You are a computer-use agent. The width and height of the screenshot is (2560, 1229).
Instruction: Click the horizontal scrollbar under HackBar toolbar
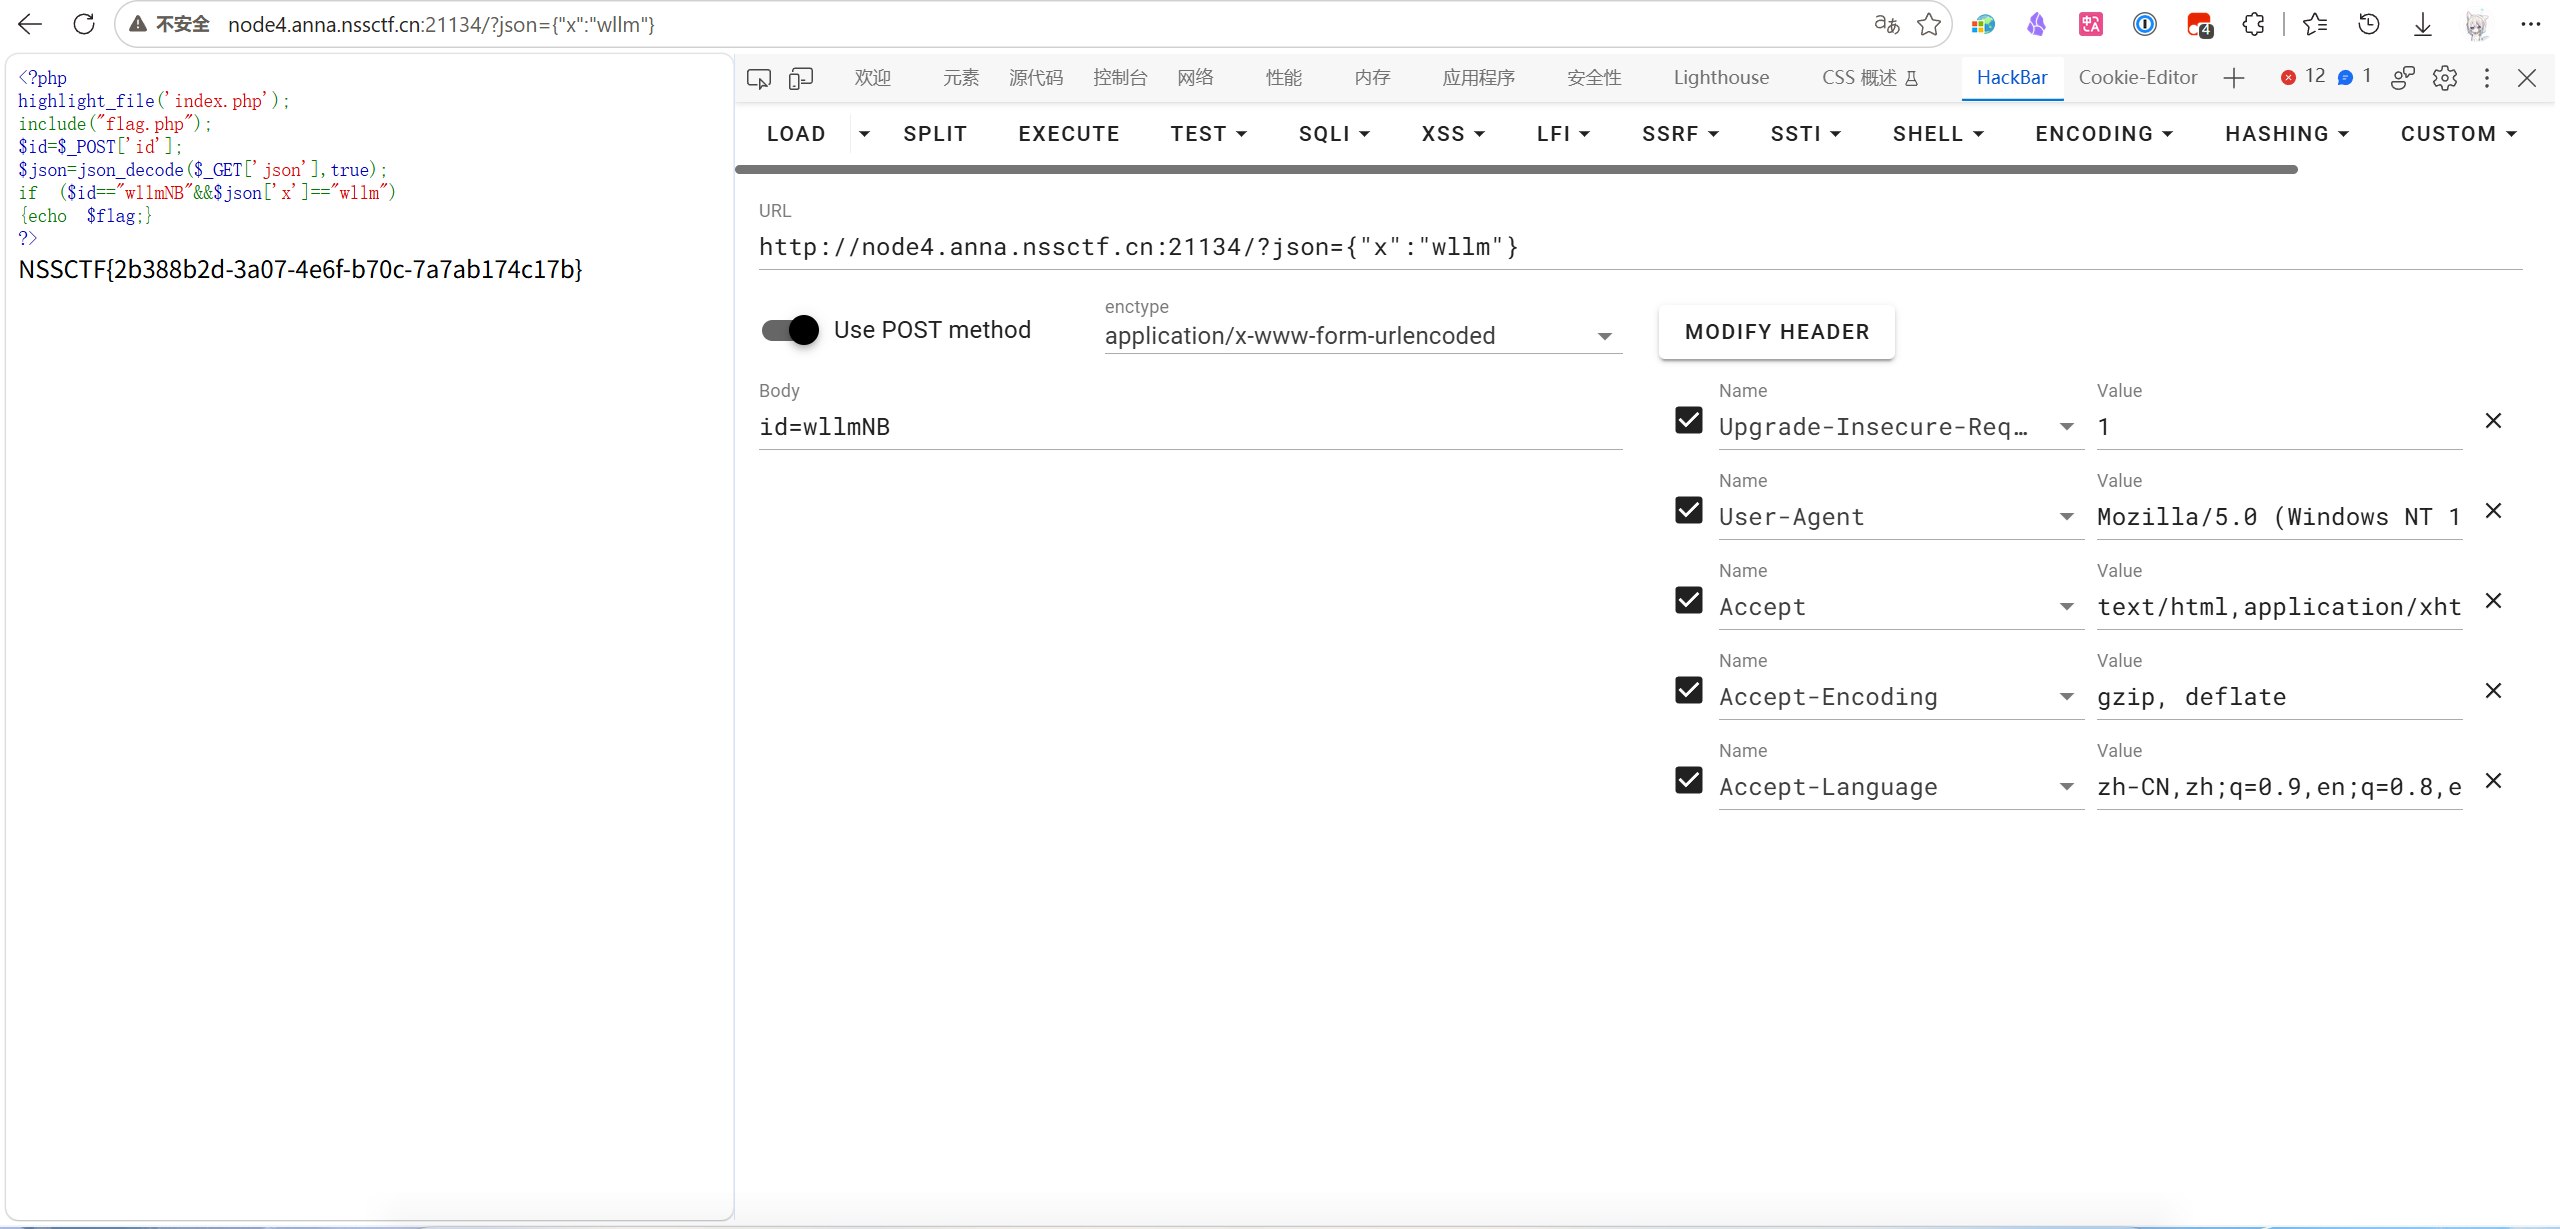pyautogui.click(x=1516, y=170)
